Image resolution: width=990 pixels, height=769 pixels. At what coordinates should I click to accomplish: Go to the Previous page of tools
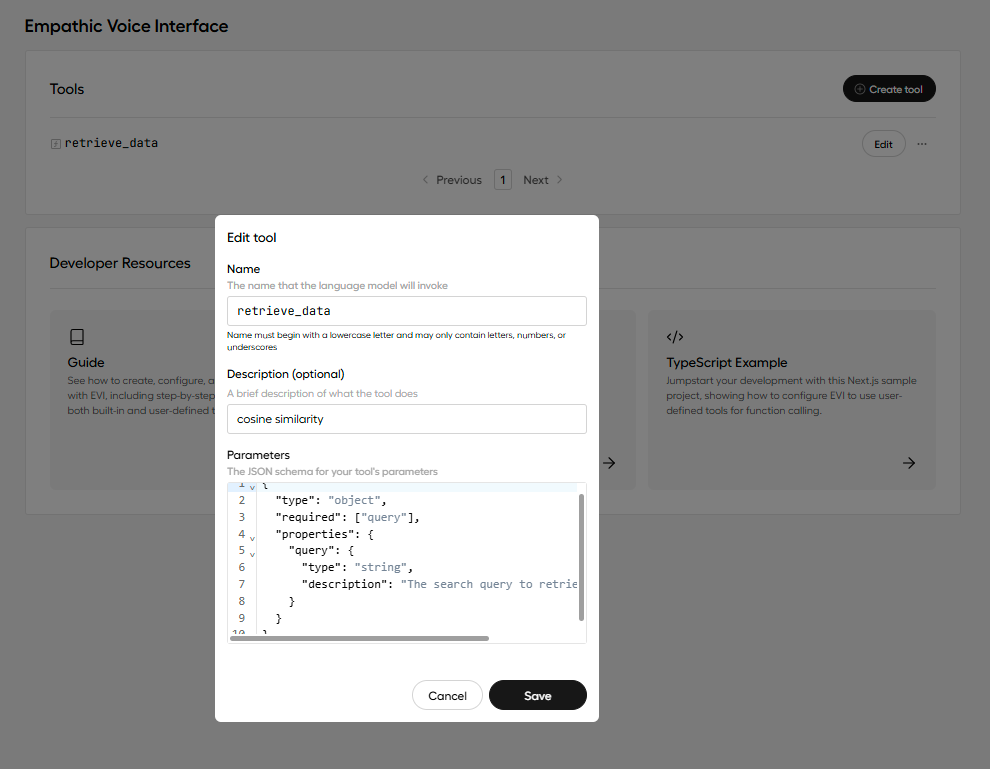point(452,180)
